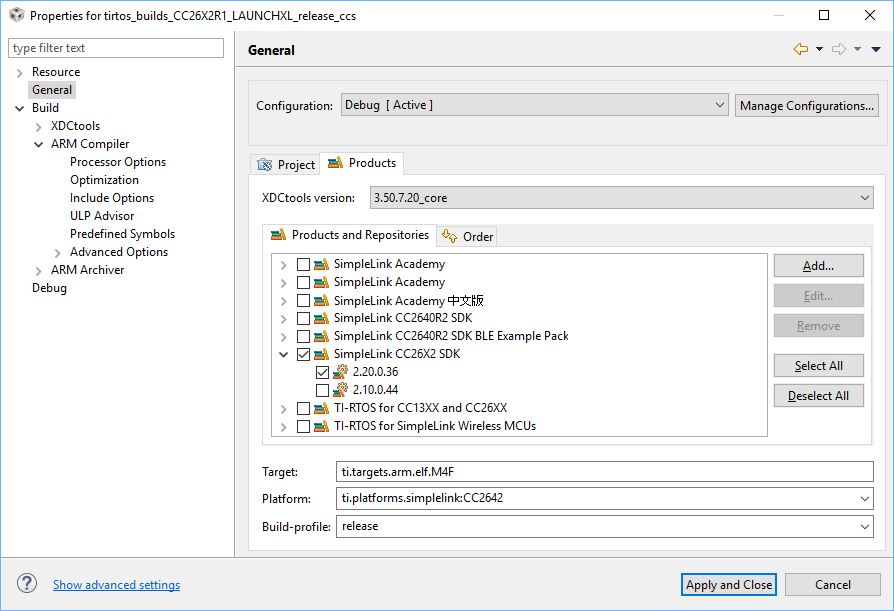Click the Target text field
The image size is (894, 611).
[x=605, y=472]
